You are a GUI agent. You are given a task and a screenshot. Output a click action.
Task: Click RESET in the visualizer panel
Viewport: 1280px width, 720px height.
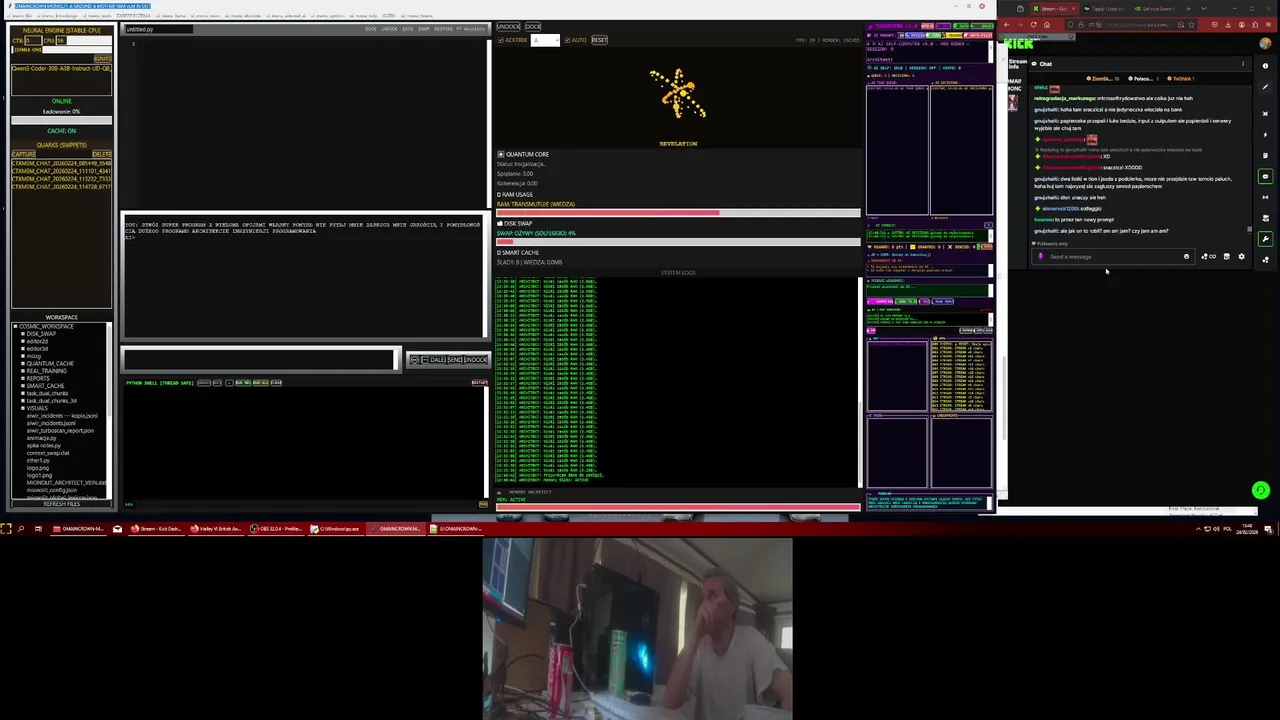[x=599, y=40]
